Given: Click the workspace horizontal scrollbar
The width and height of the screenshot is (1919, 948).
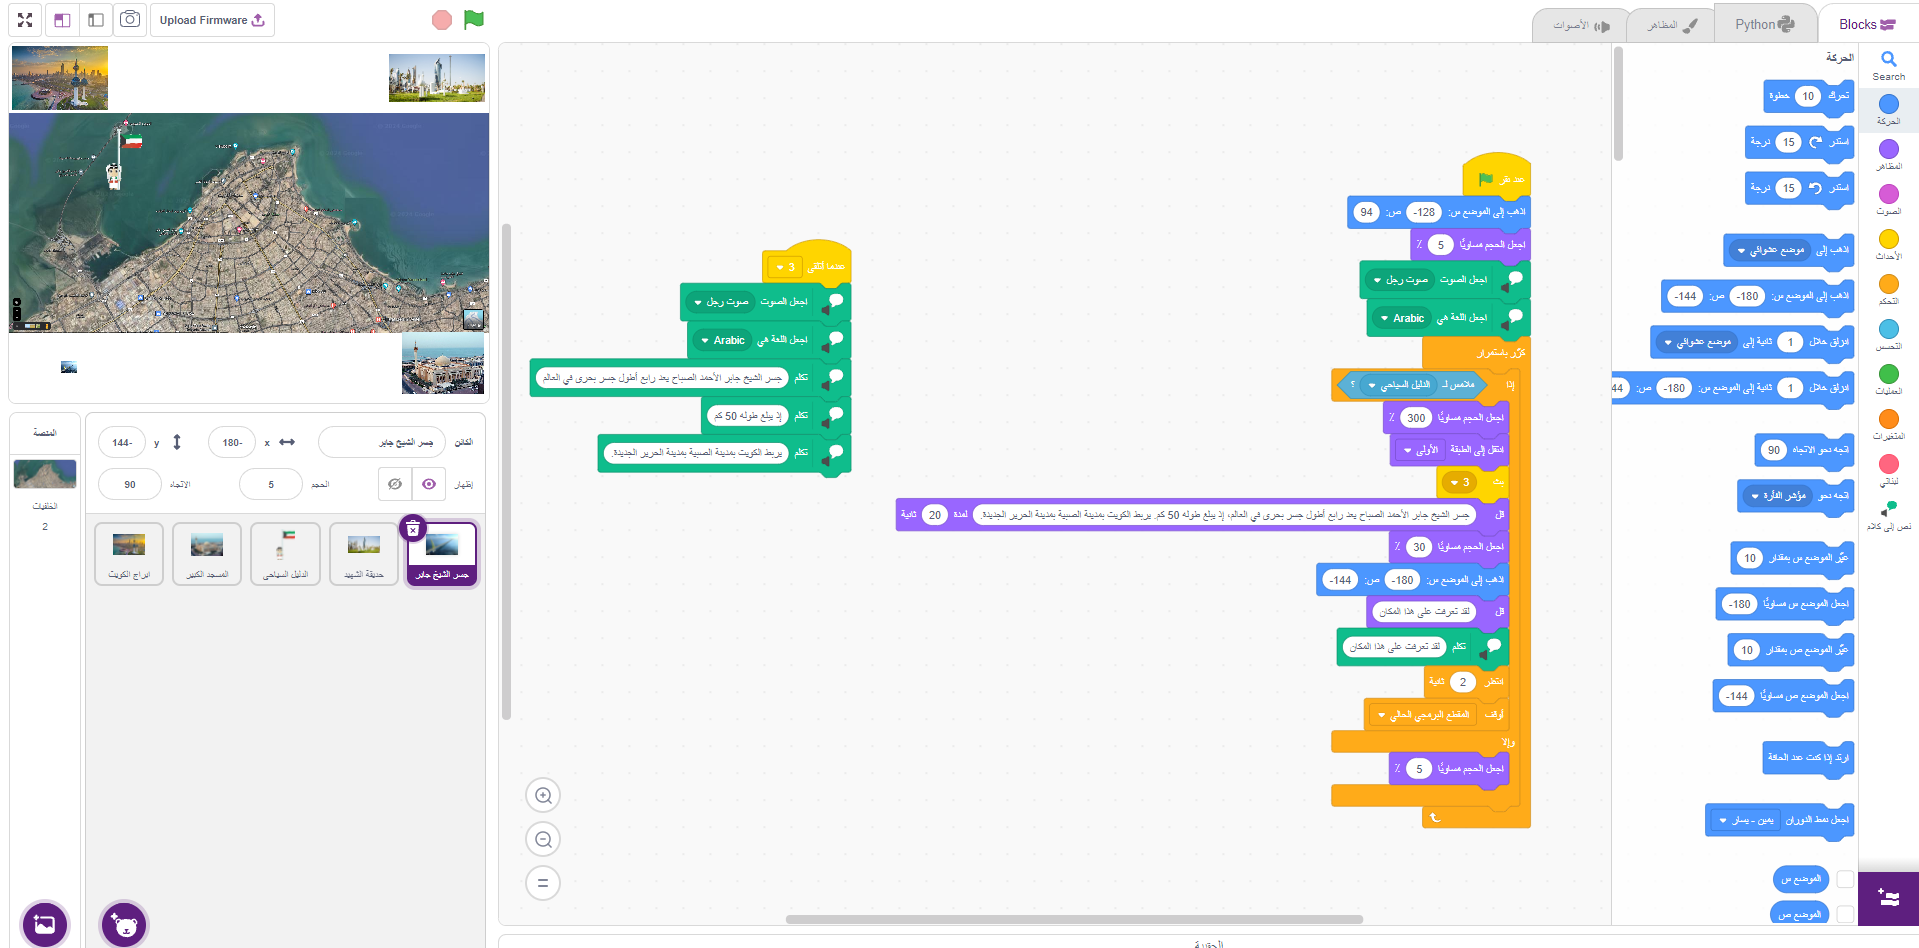Looking at the screenshot, I should coord(1074,919).
